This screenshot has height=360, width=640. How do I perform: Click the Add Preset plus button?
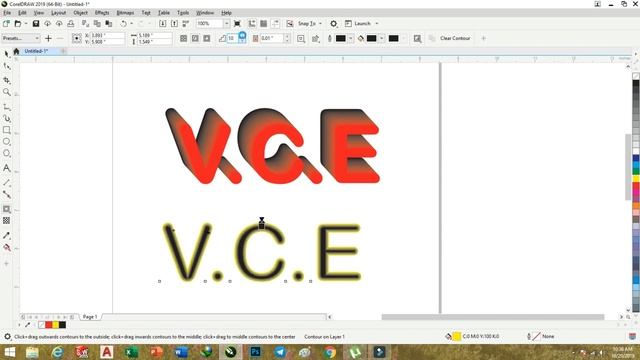48,38
